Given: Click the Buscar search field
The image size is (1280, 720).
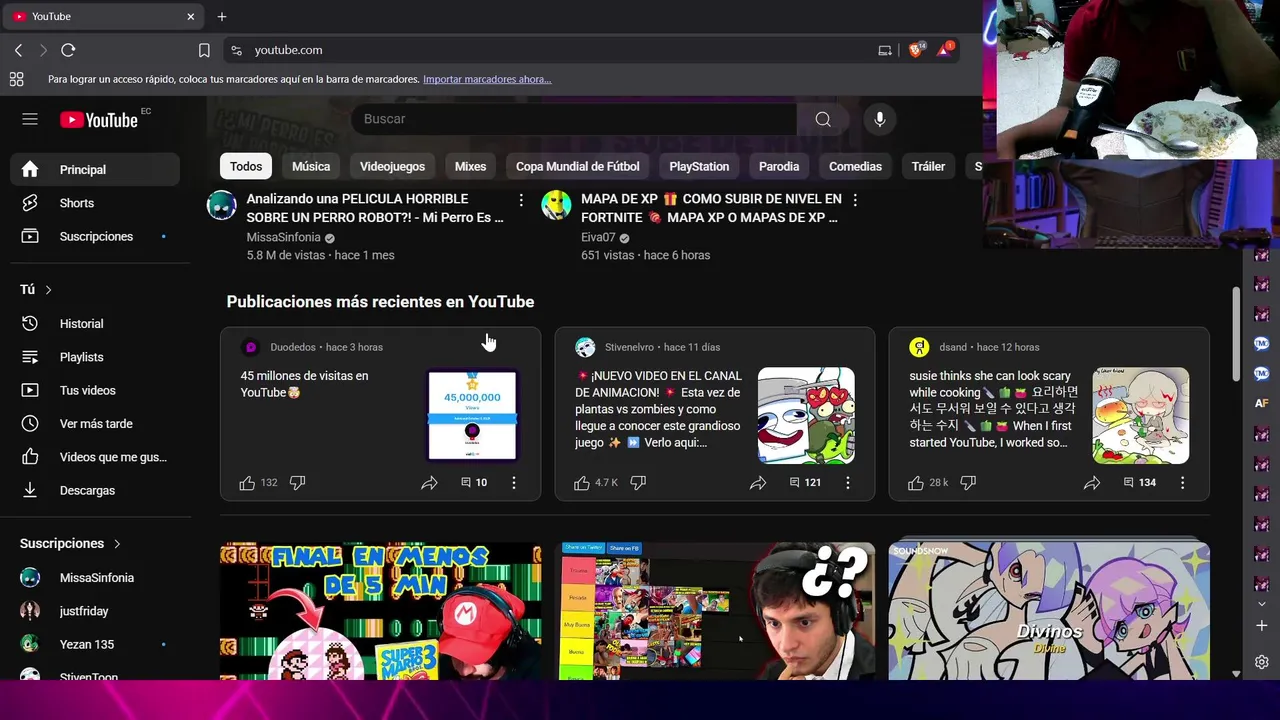Looking at the screenshot, I should coord(574,119).
